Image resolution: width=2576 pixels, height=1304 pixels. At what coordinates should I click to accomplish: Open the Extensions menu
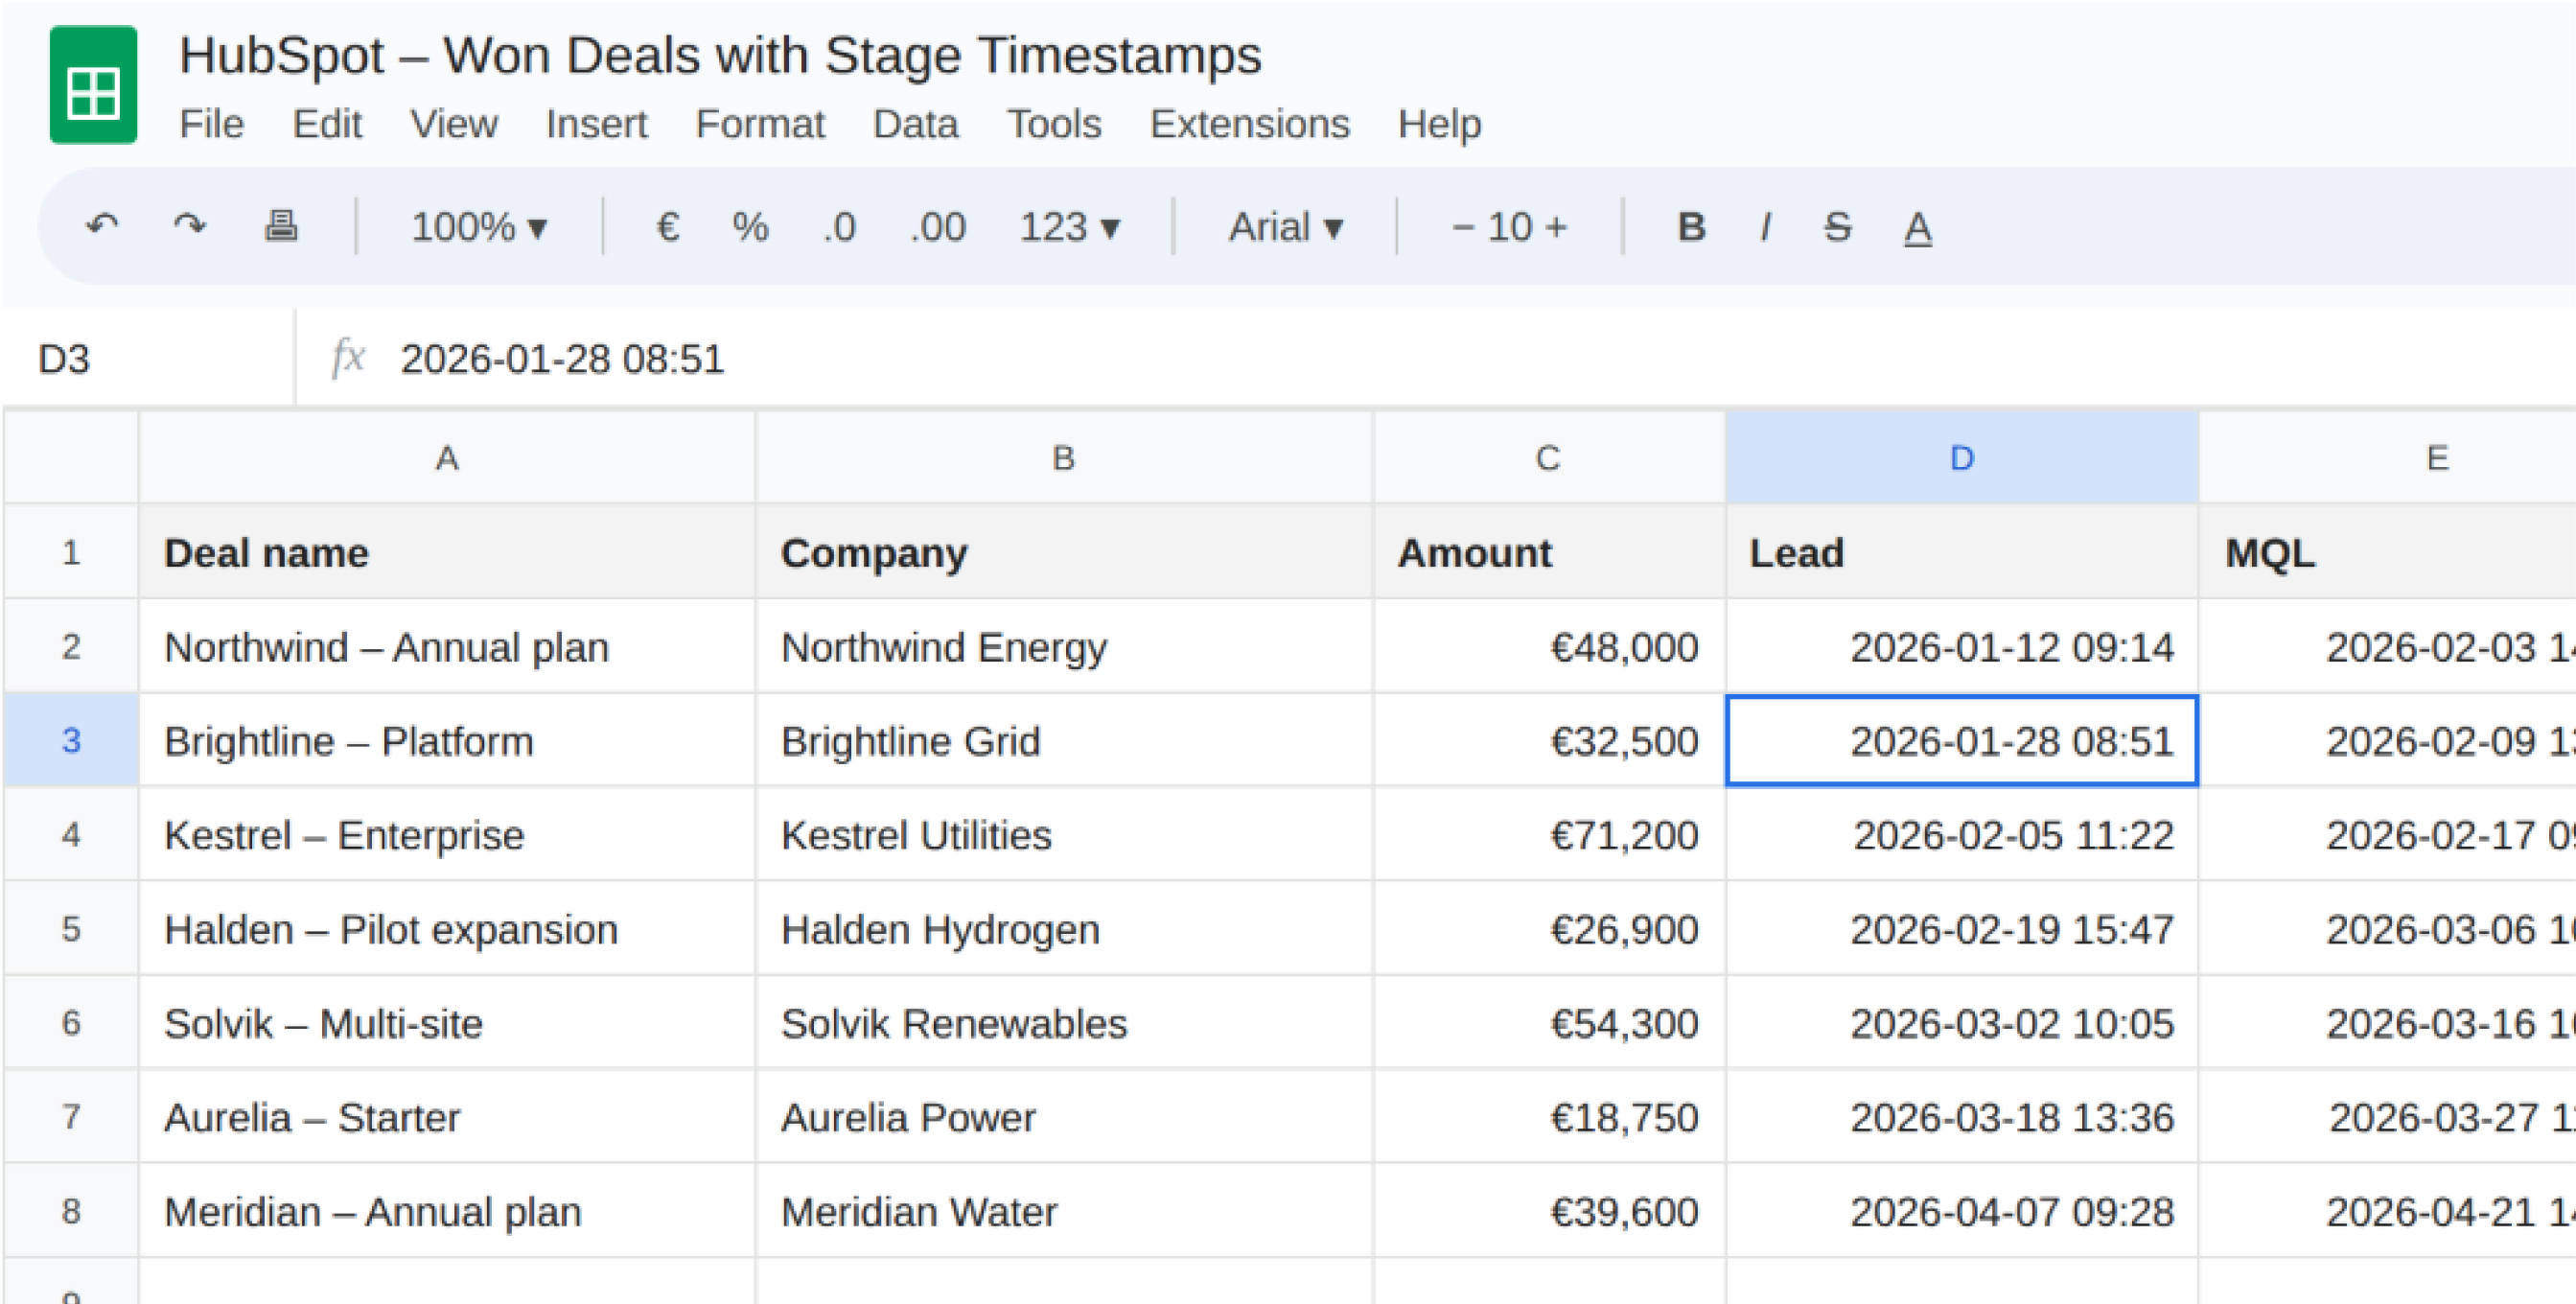coord(1249,124)
